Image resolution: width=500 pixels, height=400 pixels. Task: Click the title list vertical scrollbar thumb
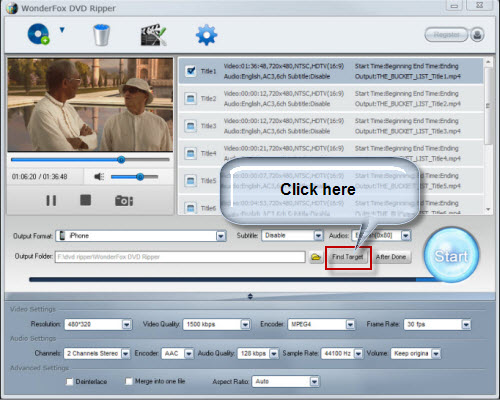coord(488,105)
